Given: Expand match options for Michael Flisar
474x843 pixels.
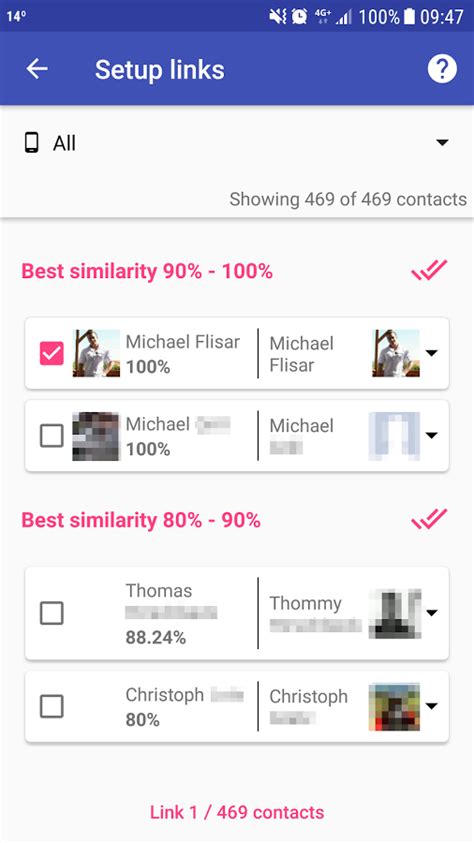Looking at the screenshot, I should (432, 353).
